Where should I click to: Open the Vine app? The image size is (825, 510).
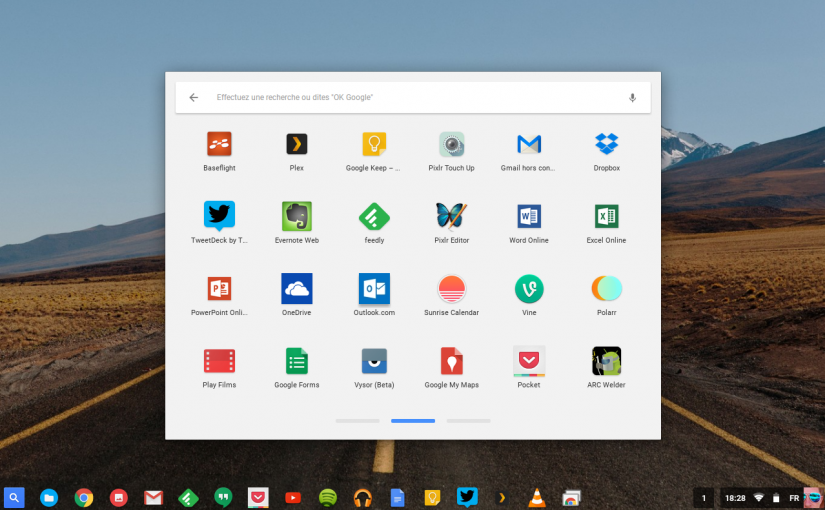click(529, 288)
